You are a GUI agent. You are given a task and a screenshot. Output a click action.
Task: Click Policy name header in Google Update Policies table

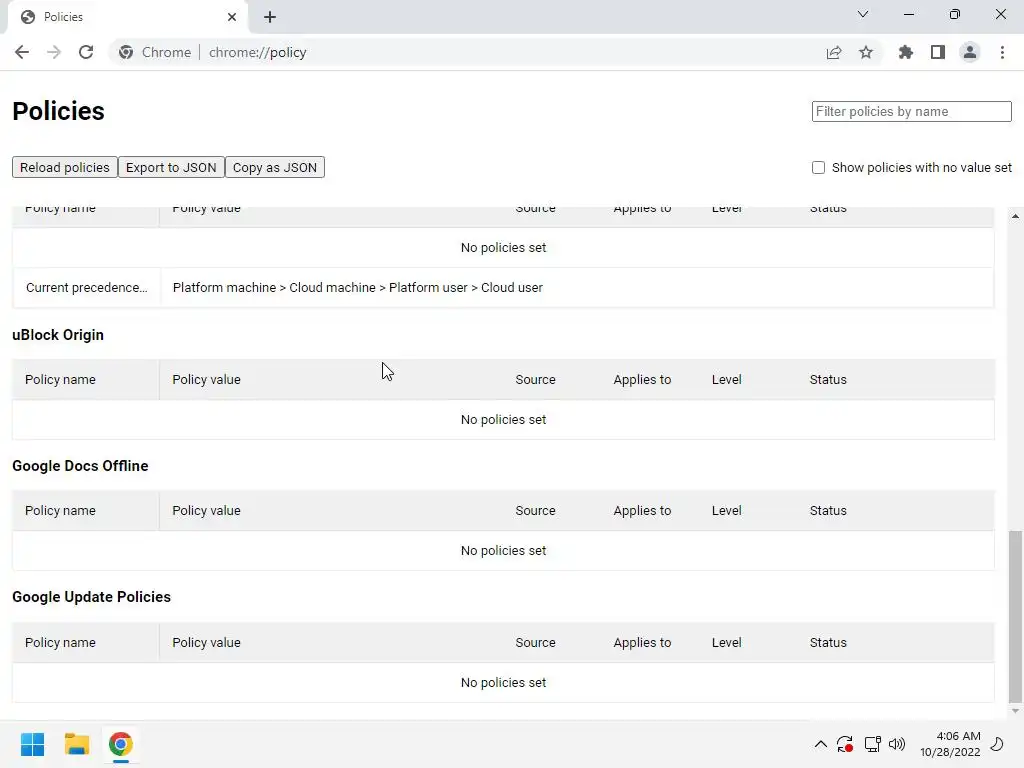pos(60,643)
